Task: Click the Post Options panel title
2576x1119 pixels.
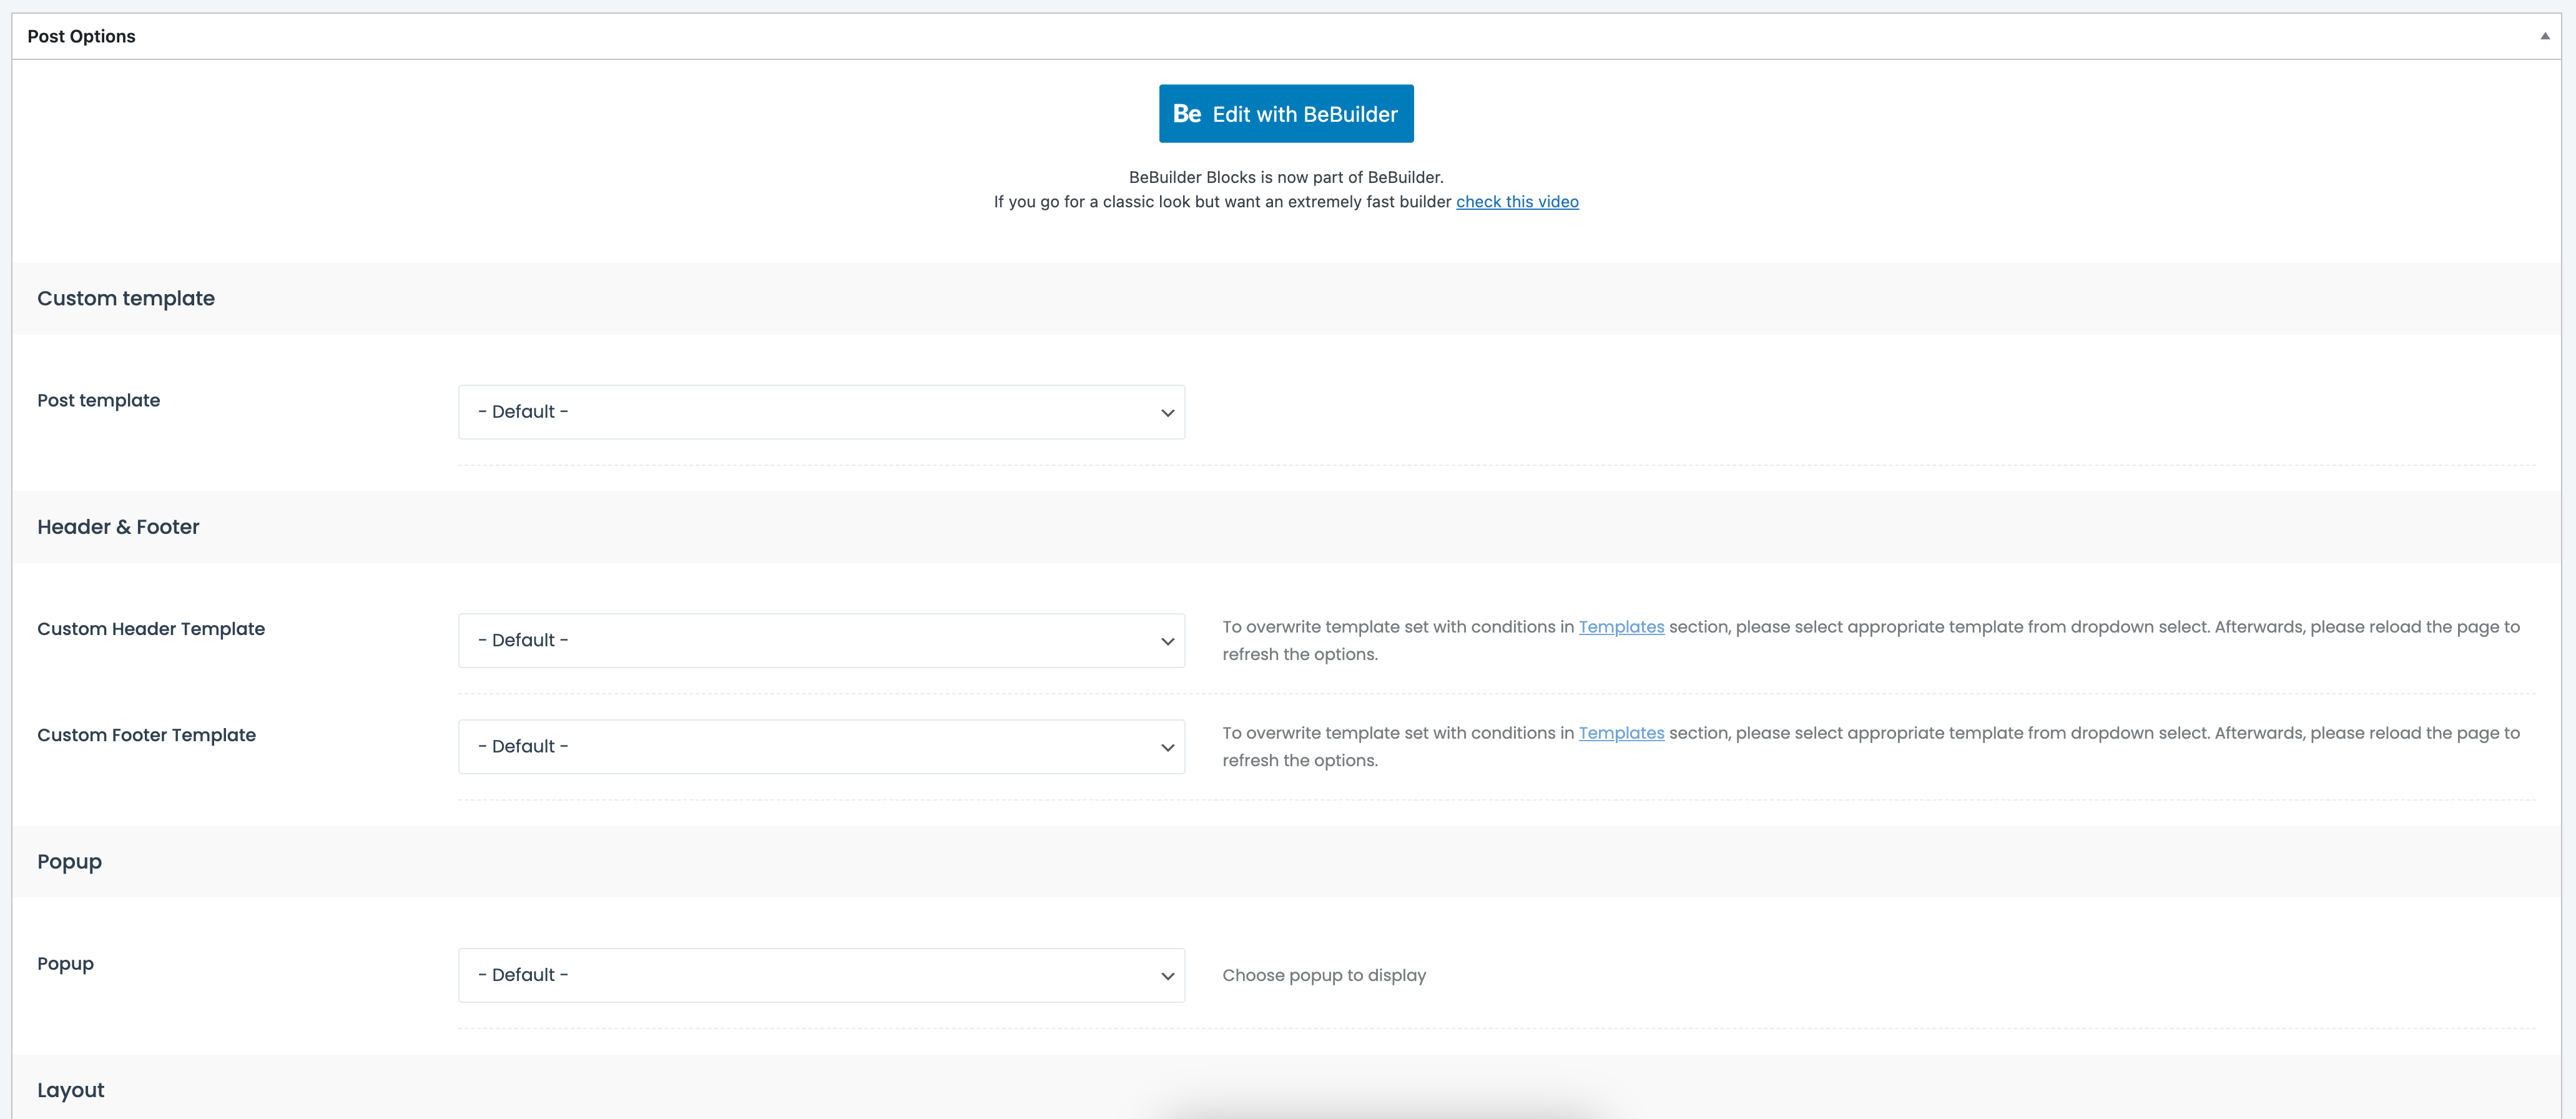Action: coord(81,36)
